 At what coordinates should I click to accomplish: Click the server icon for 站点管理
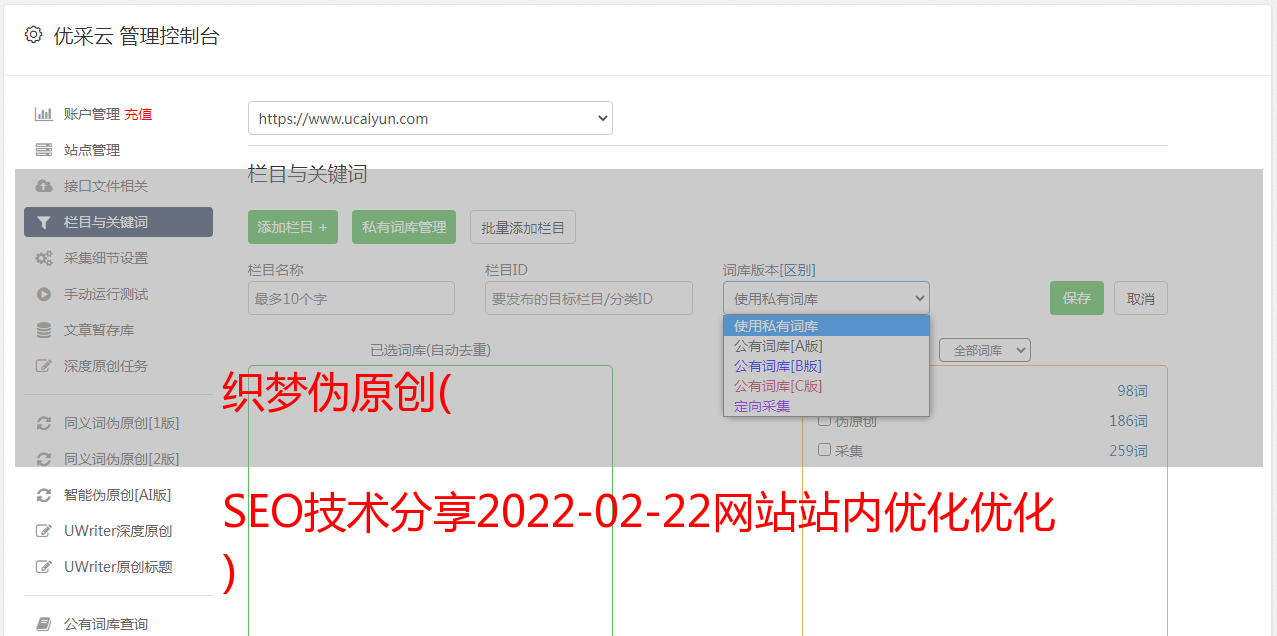coord(44,150)
